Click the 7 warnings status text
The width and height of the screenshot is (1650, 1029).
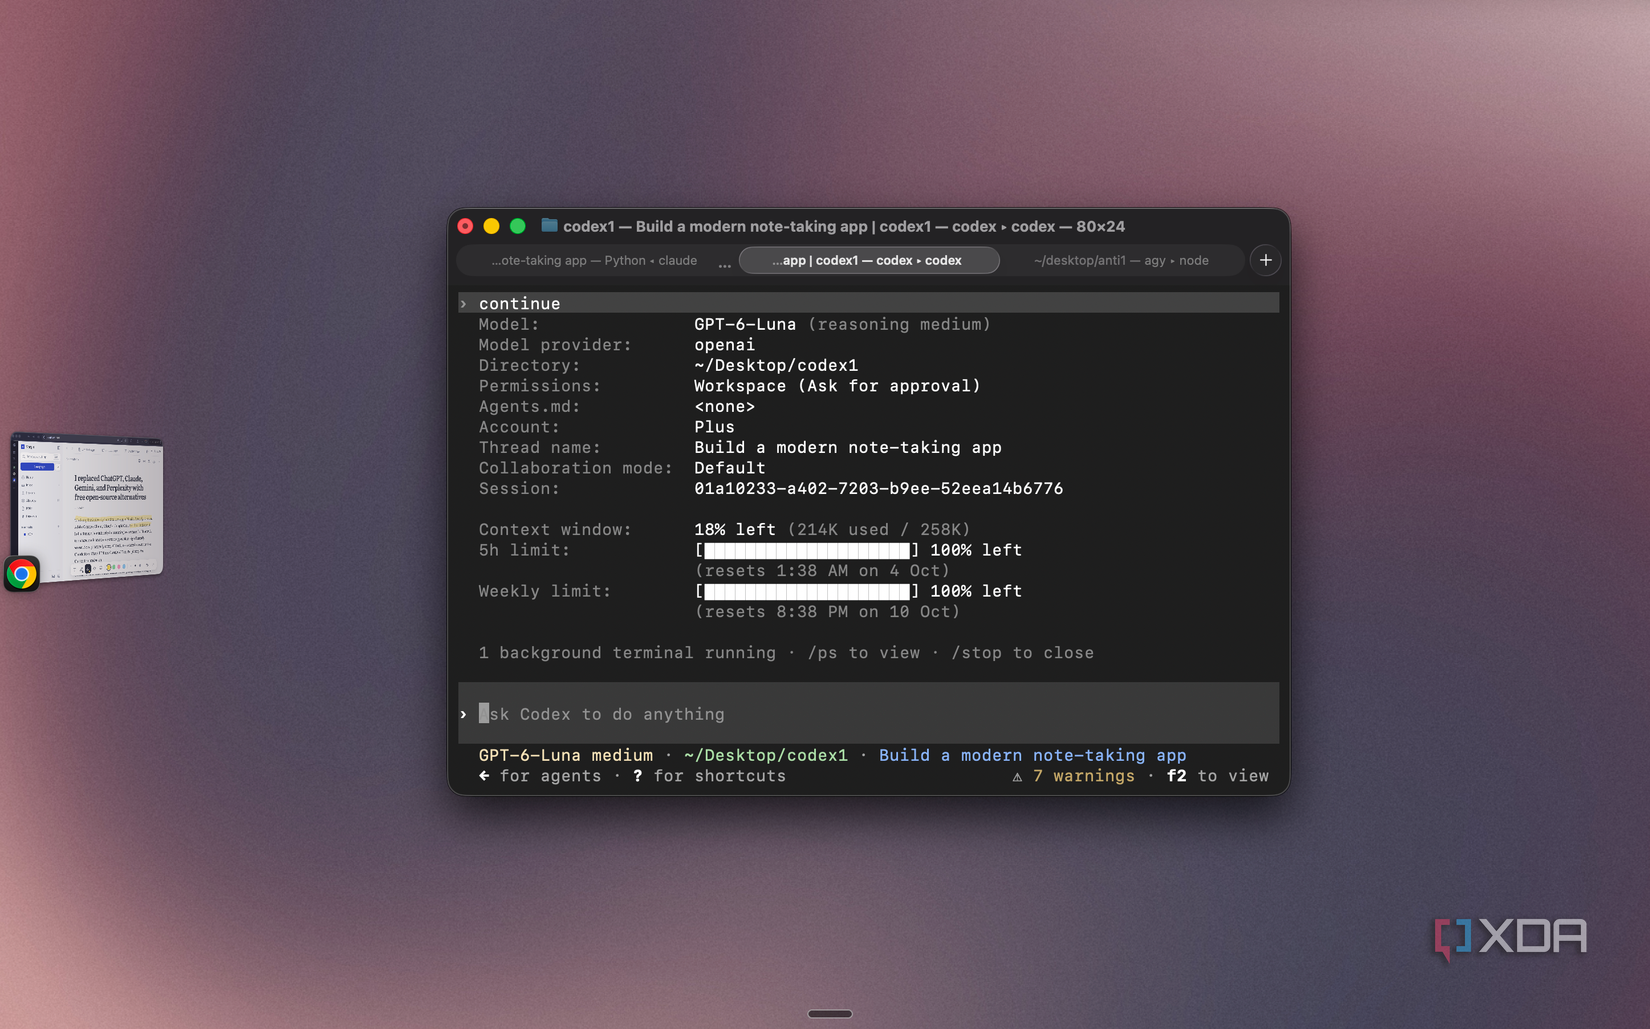click(x=1084, y=776)
